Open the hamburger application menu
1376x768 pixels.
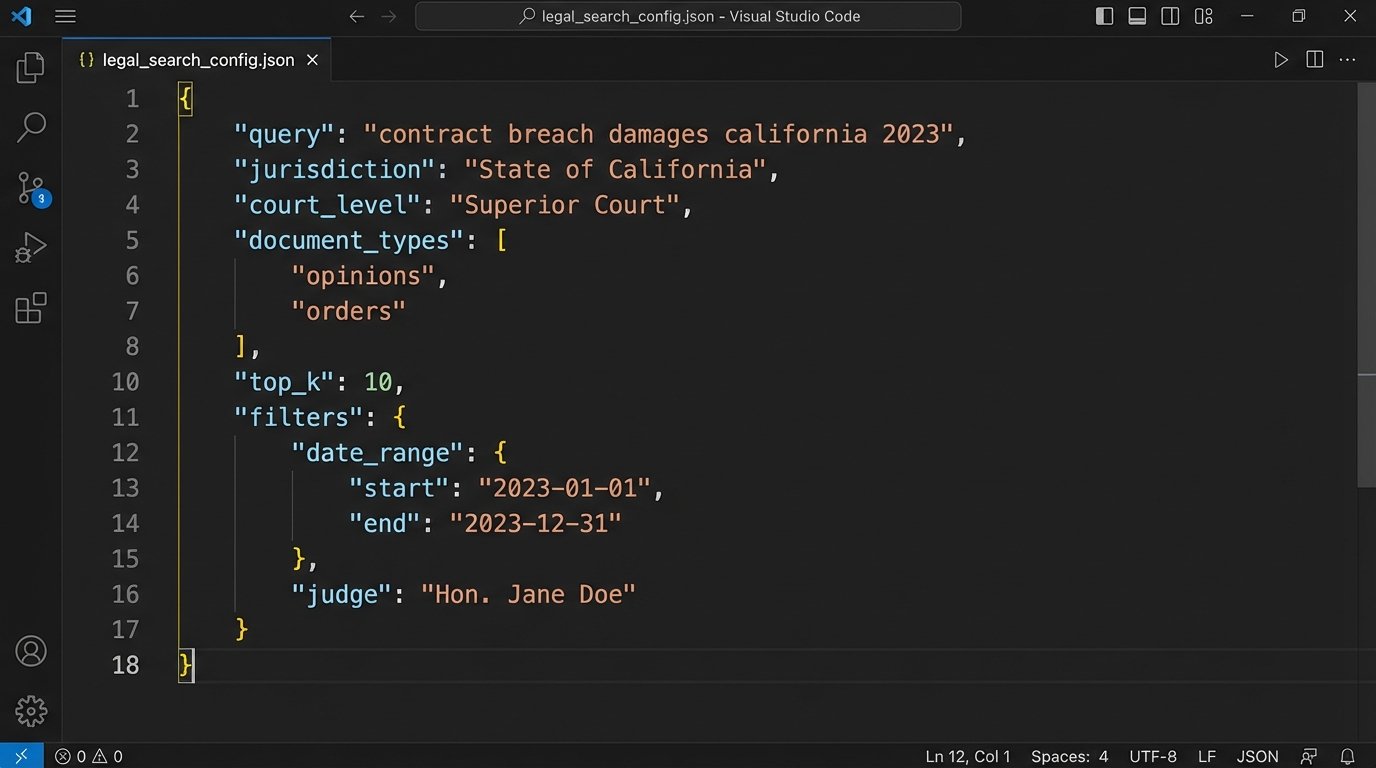click(65, 16)
